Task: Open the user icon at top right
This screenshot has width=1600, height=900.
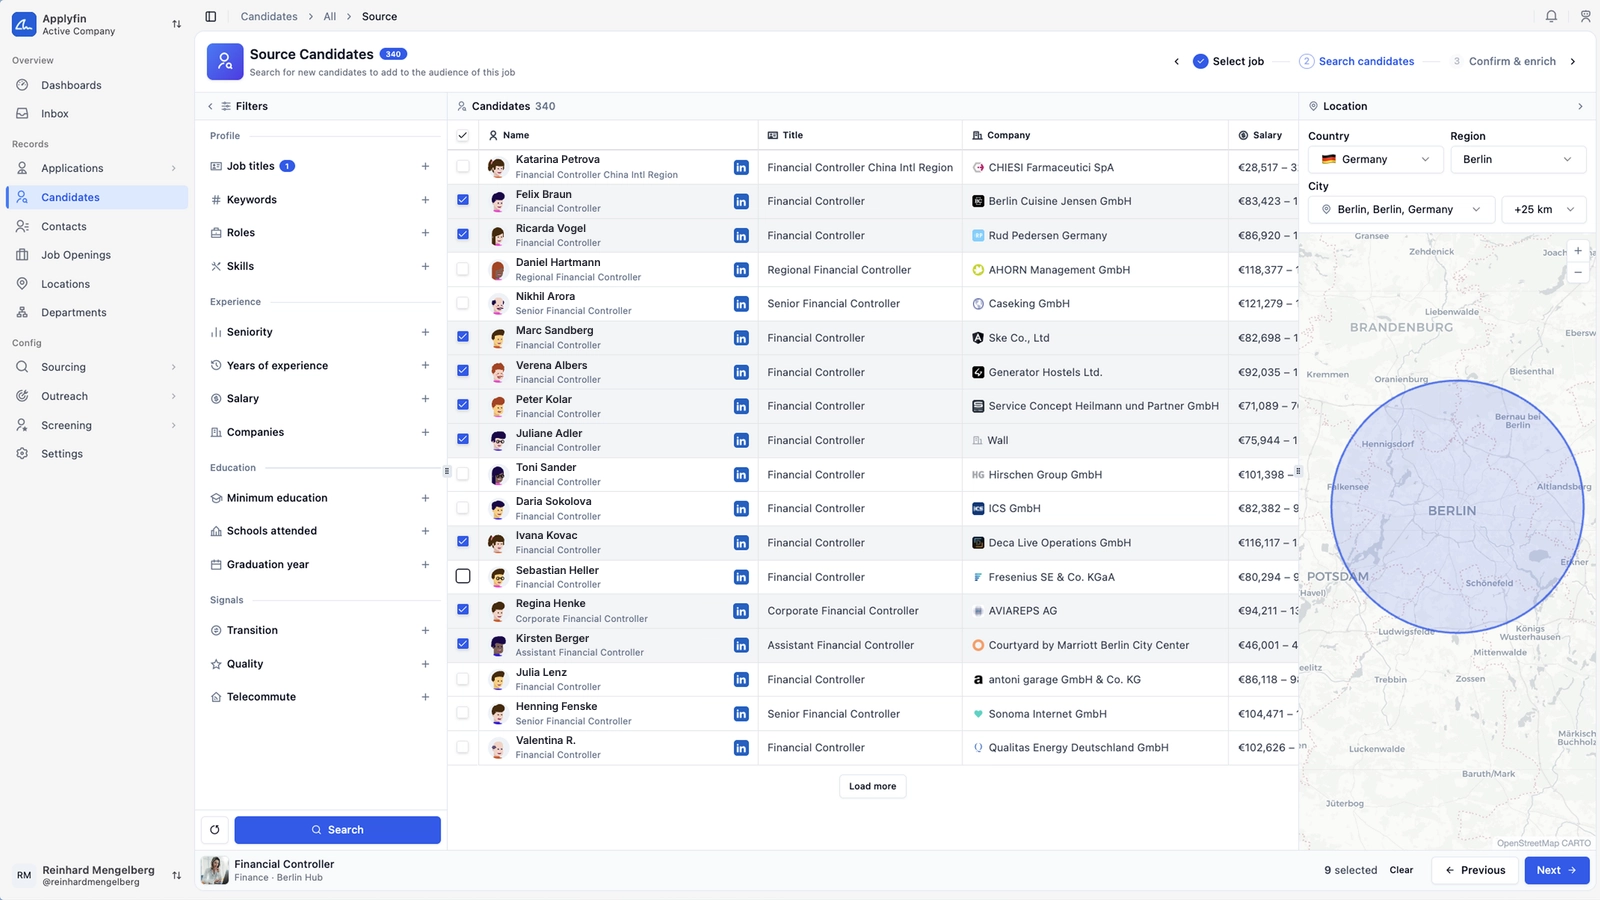Action: 1585,16
